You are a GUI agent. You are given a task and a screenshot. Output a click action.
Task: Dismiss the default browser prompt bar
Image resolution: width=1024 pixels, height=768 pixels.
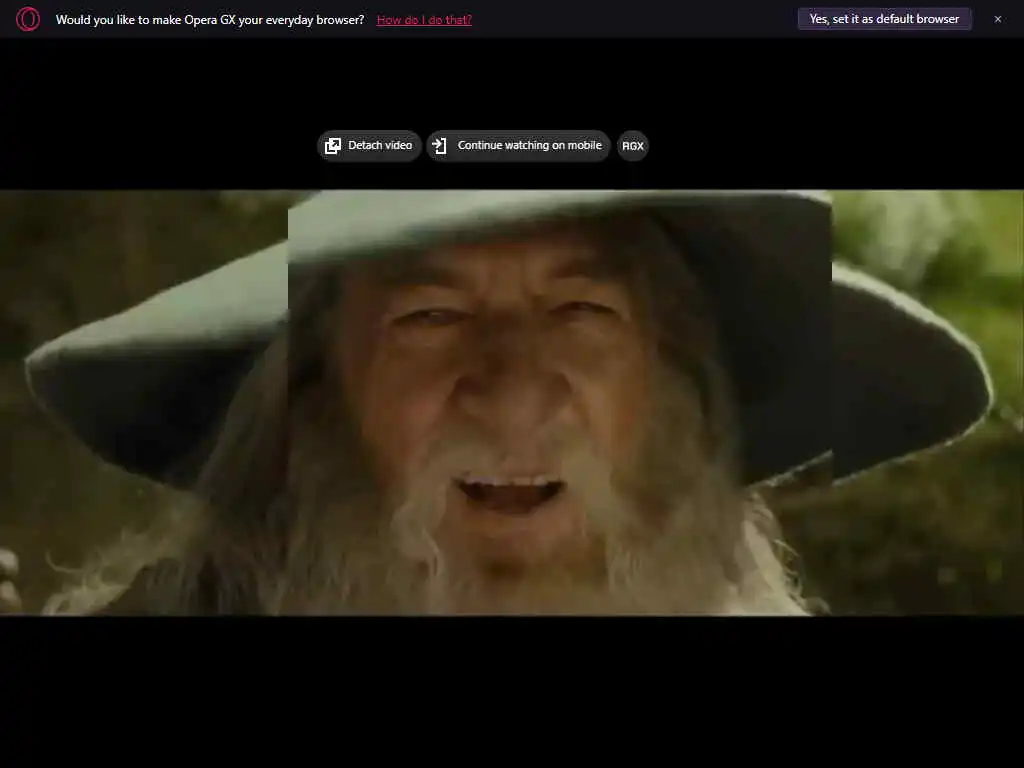tap(997, 20)
